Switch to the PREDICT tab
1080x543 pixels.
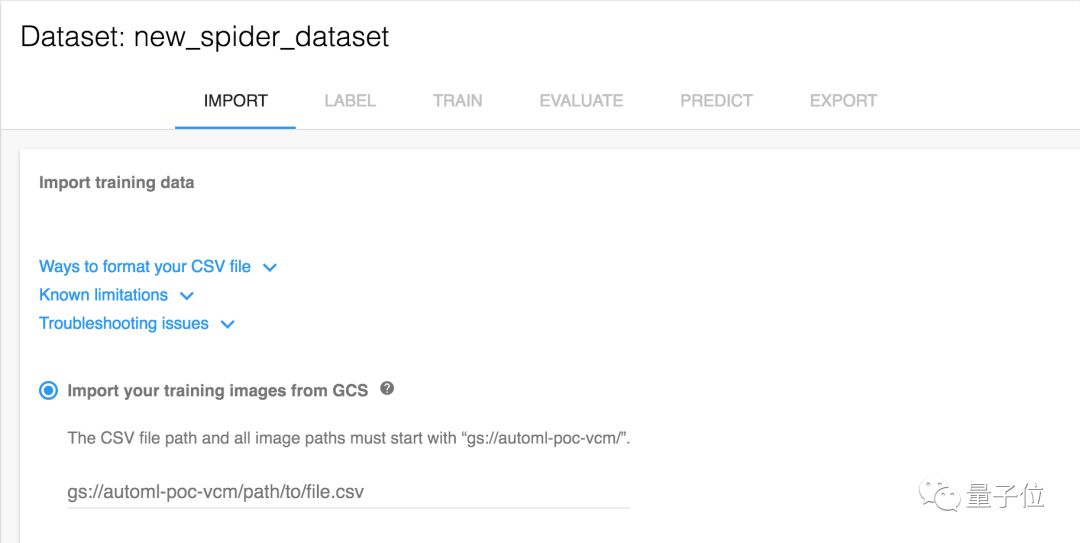coord(716,101)
